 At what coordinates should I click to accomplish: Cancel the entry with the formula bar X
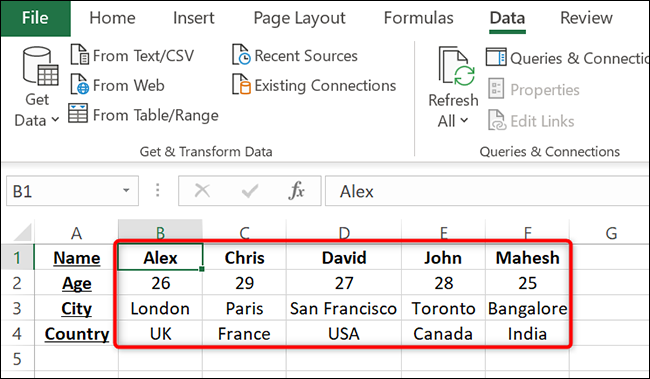tap(202, 191)
